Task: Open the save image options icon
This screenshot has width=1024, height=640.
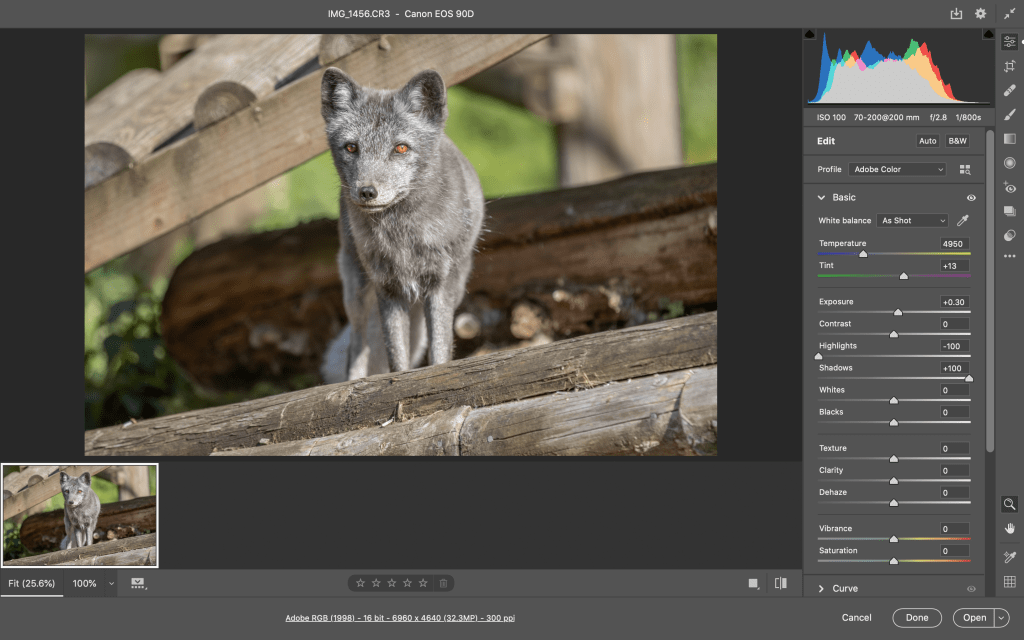Action: [956, 14]
